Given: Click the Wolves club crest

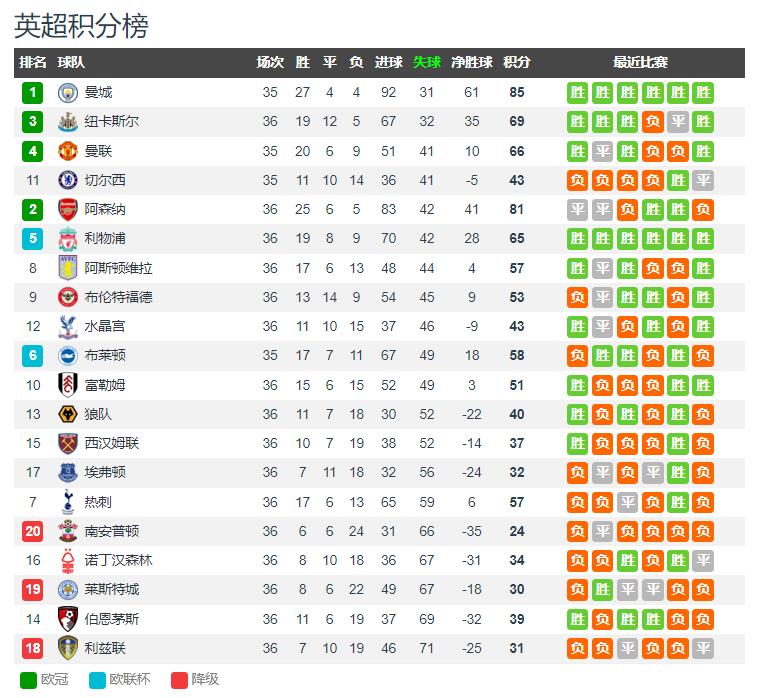Looking at the screenshot, I should [68, 414].
